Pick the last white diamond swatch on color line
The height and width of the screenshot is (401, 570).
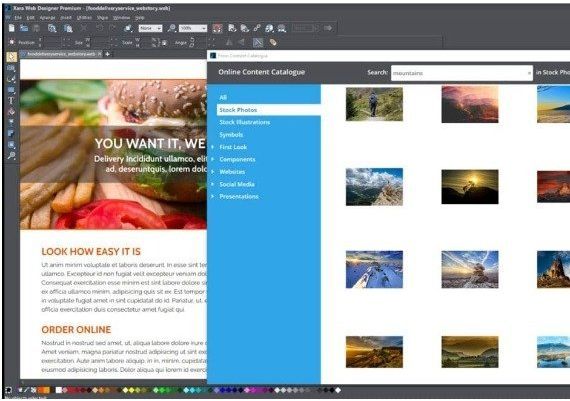tap(338, 390)
